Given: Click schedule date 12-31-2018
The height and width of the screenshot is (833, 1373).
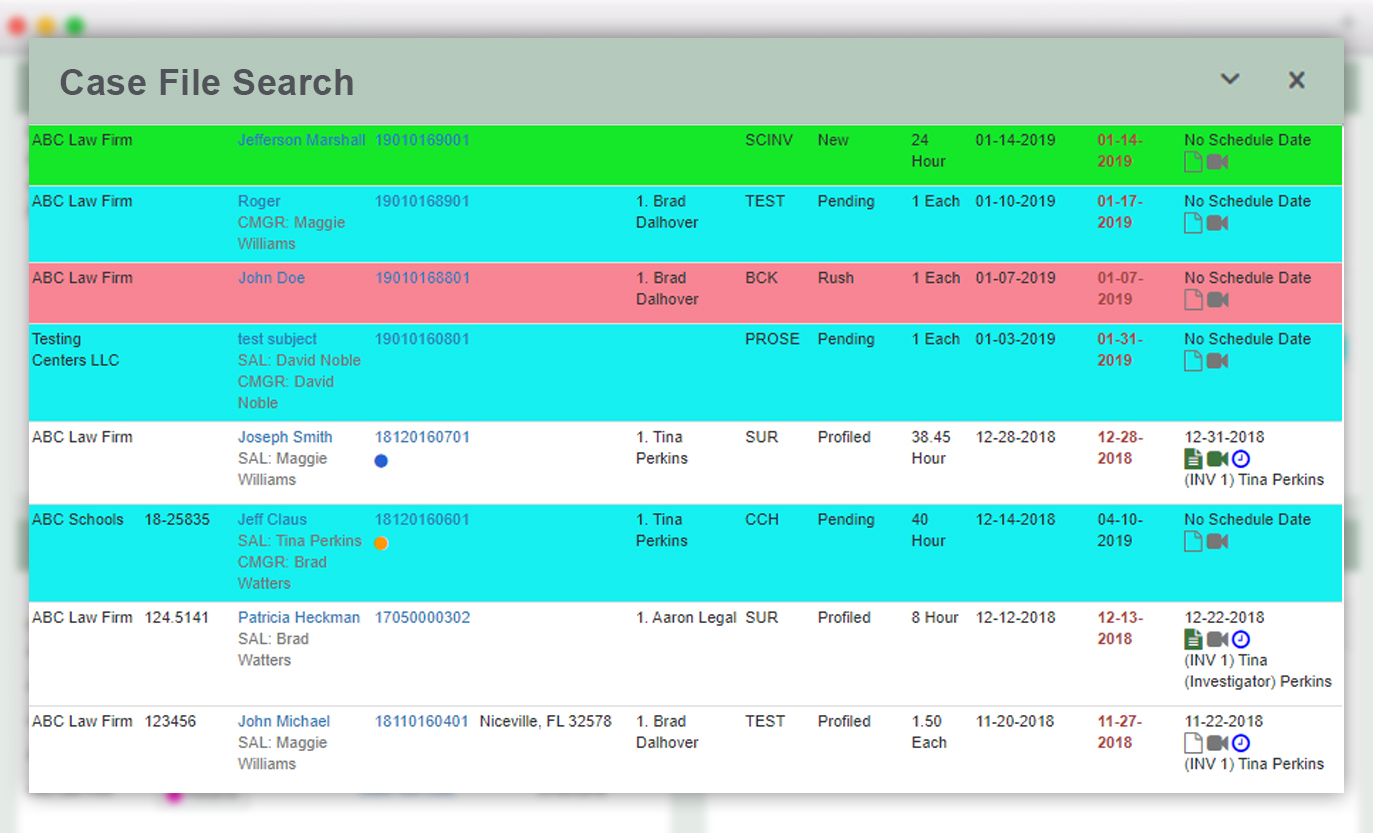Looking at the screenshot, I should (1224, 437).
